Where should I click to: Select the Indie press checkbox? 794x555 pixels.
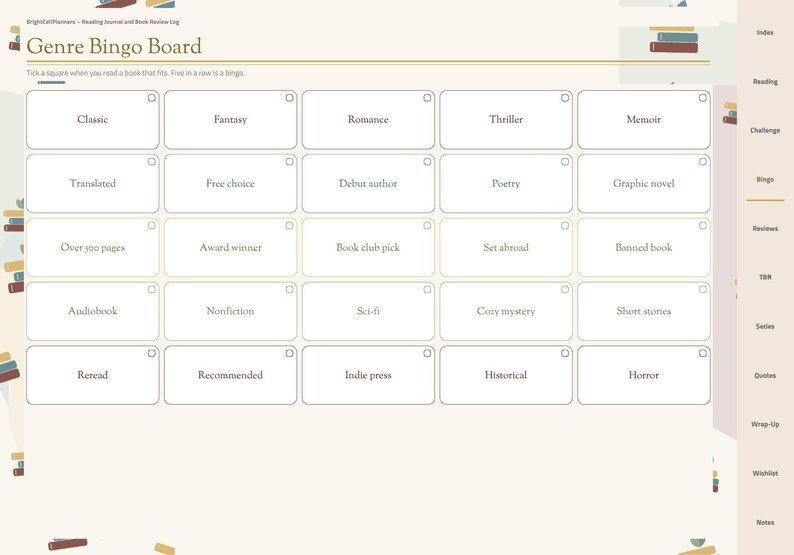click(x=427, y=353)
